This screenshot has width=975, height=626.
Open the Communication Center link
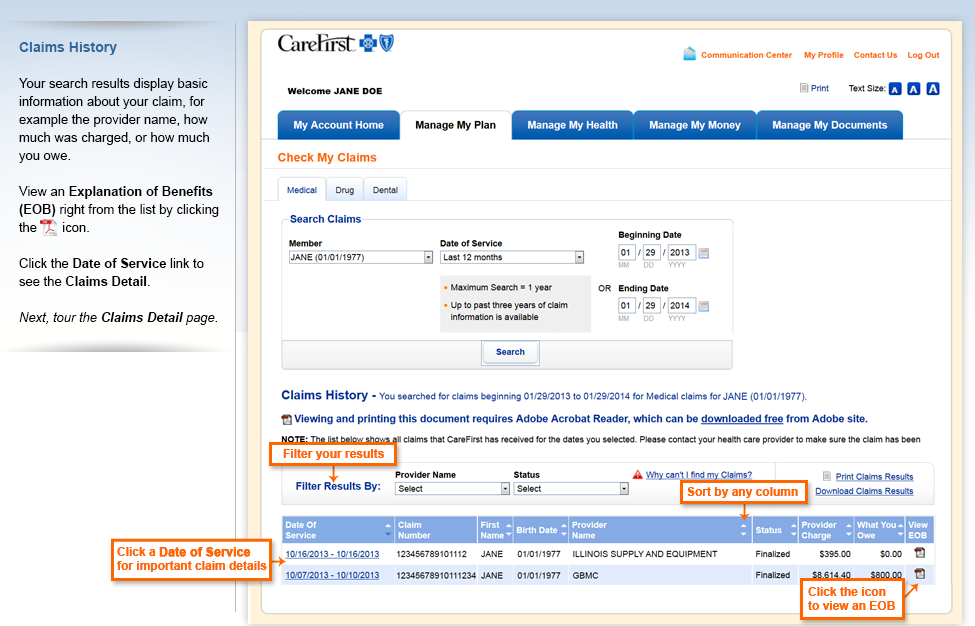coord(746,55)
